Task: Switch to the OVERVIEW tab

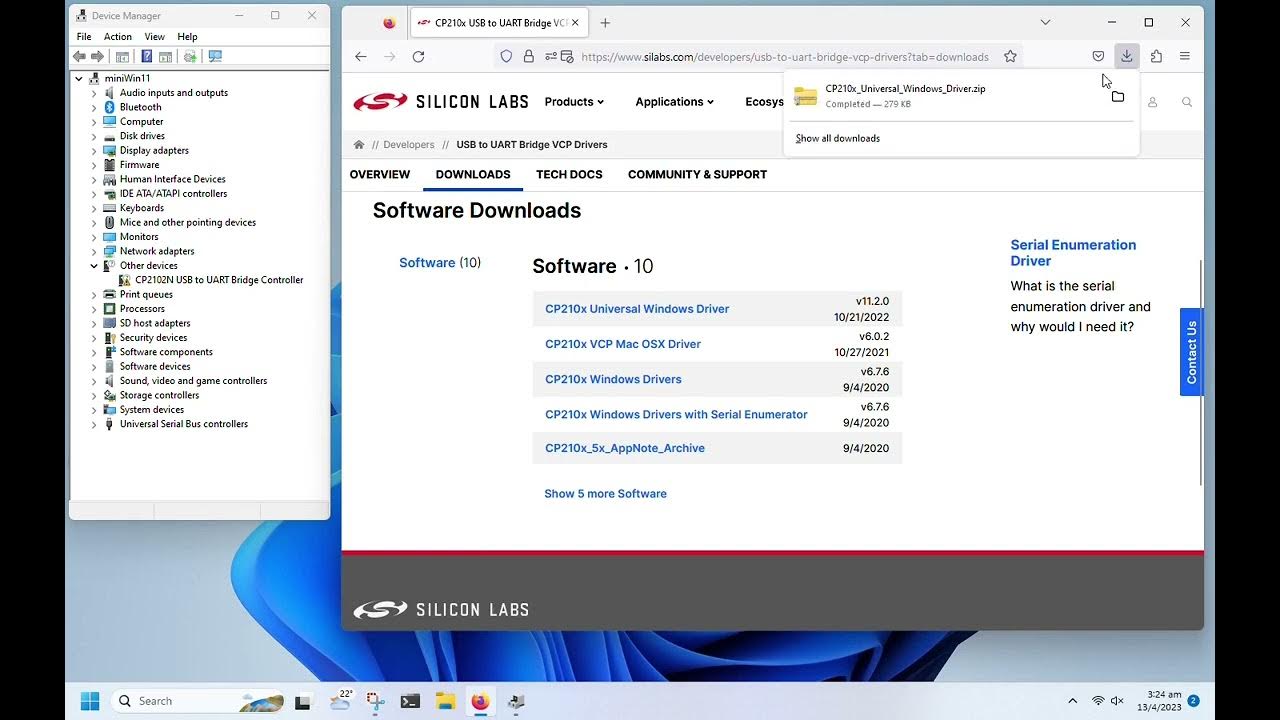Action: coord(380,174)
